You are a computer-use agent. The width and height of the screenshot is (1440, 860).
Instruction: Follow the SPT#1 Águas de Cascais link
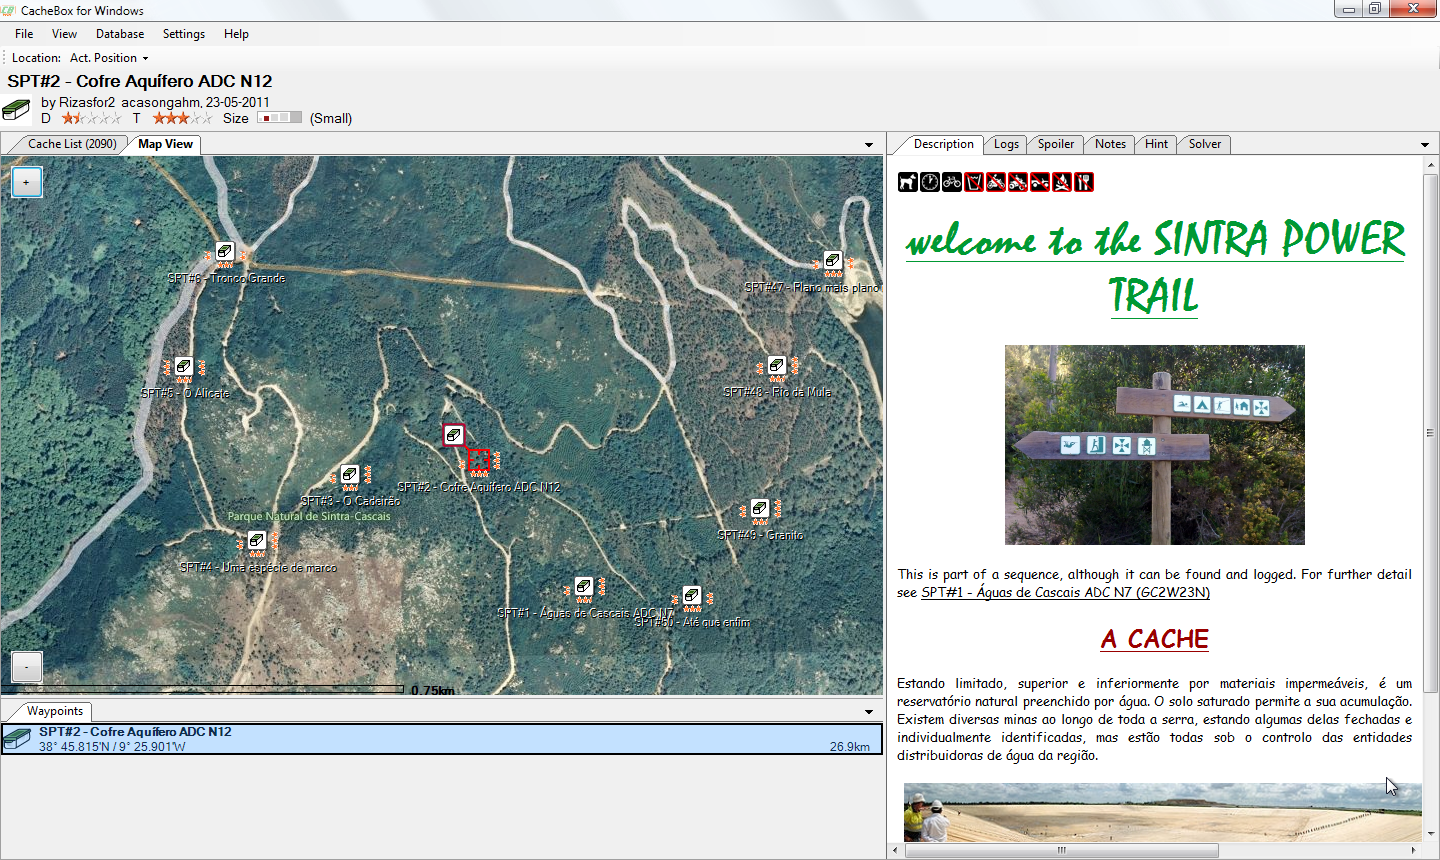[x=1065, y=592]
